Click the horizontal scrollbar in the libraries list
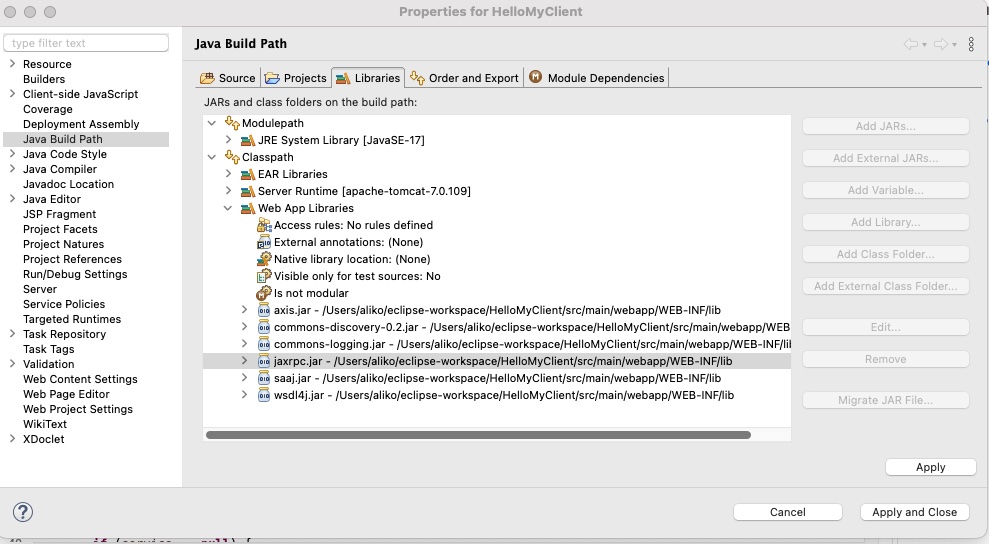 tap(478, 435)
